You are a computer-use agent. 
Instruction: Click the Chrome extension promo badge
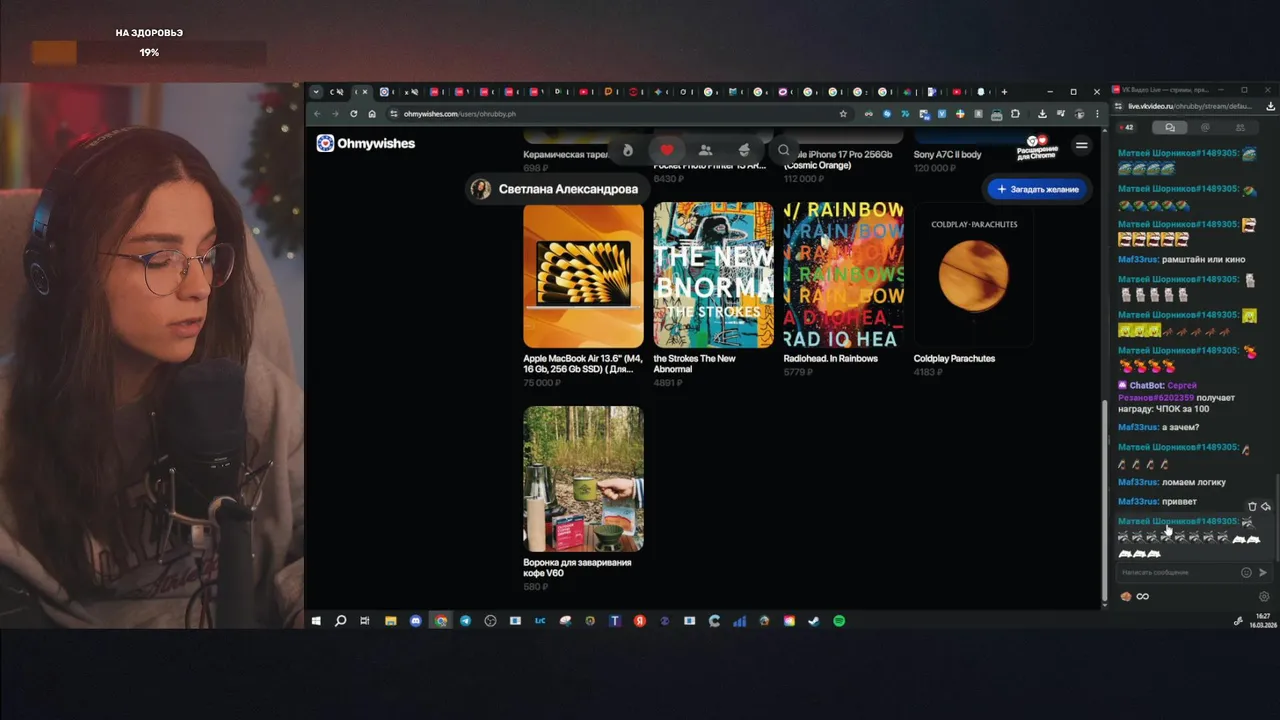[1037, 148]
